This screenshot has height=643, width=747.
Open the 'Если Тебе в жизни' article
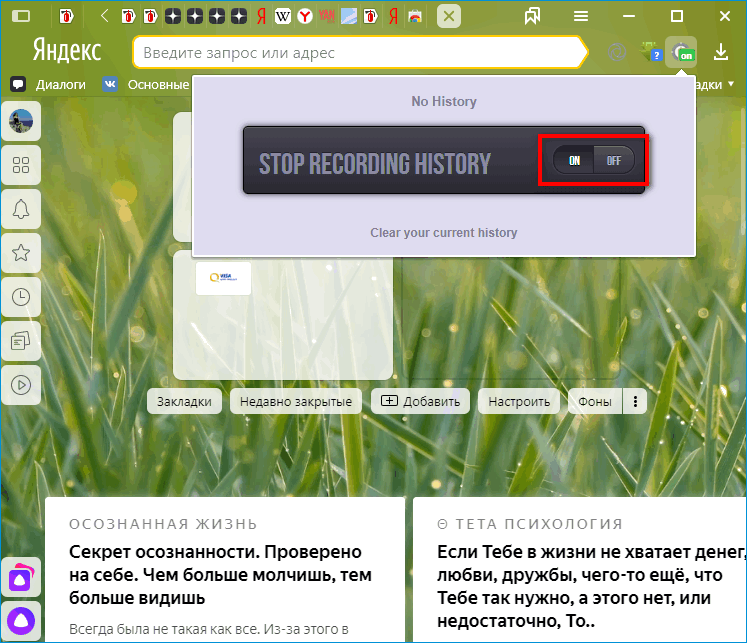point(580,570)
